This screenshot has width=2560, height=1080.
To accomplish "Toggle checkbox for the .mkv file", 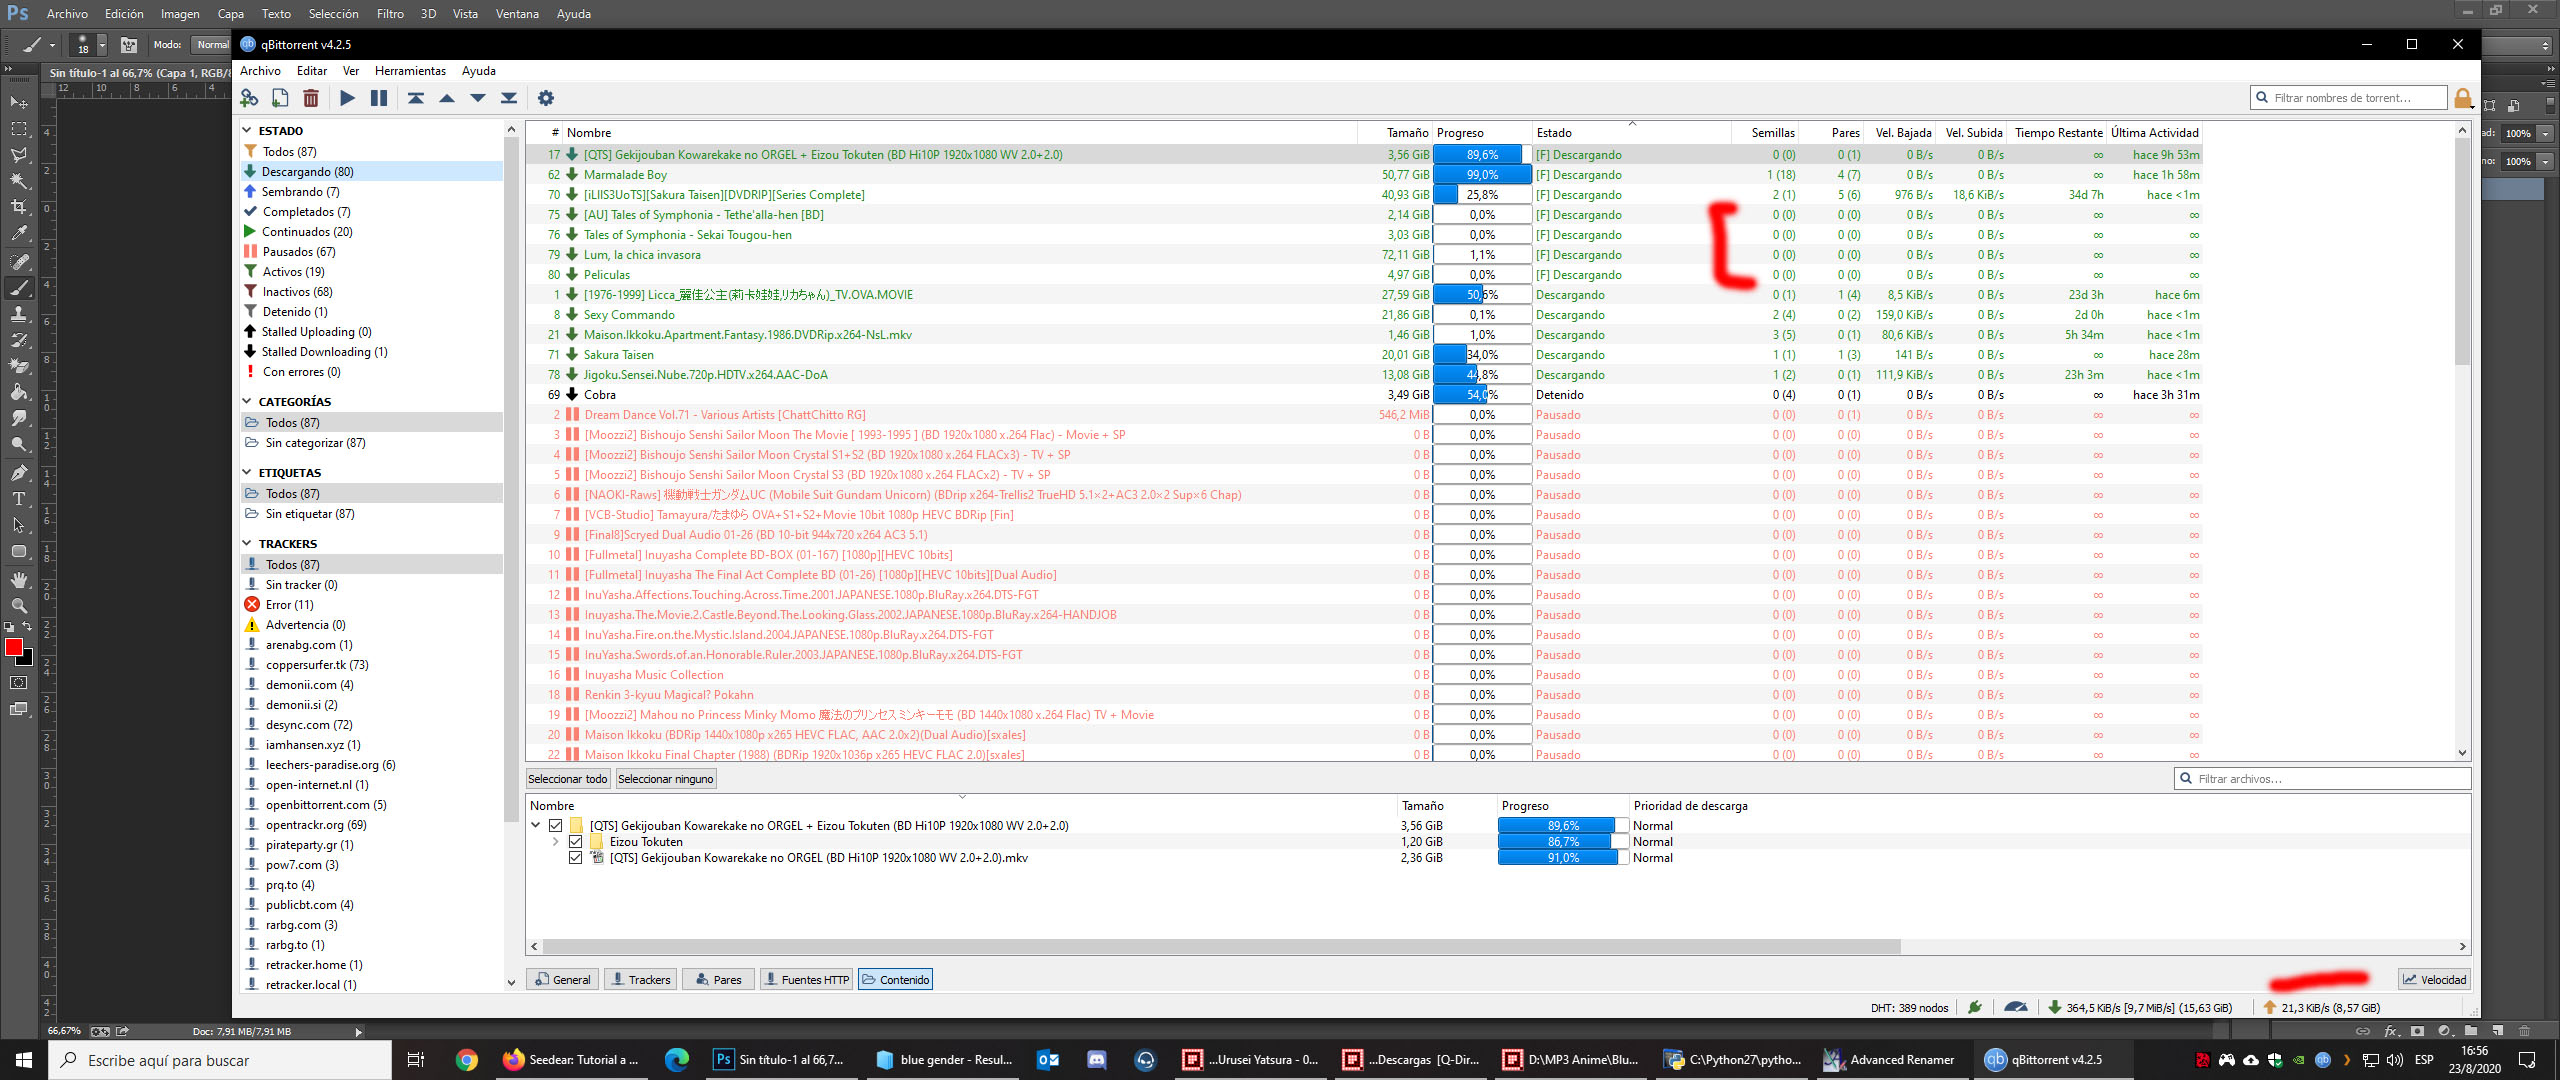I will tap(576, 858).
